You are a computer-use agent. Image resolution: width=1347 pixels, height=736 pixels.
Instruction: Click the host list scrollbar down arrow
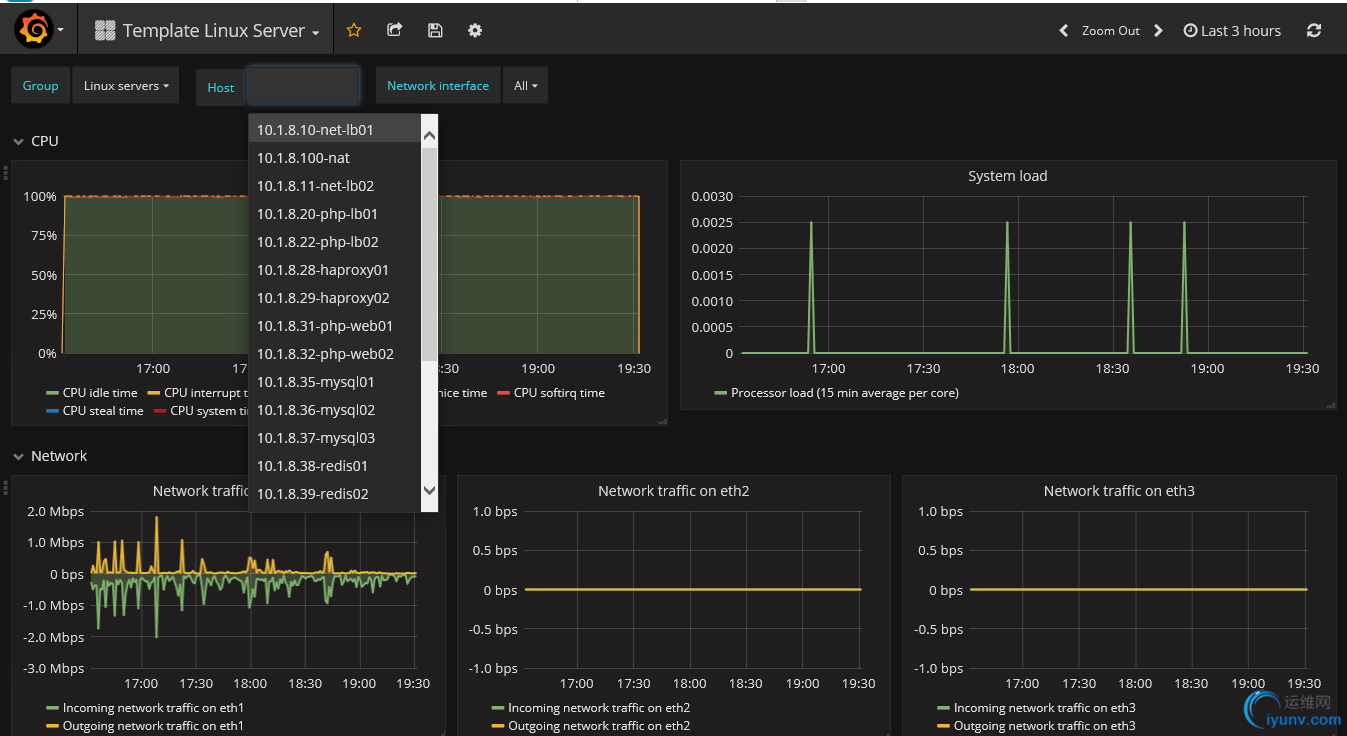click(x=429, y=490)
